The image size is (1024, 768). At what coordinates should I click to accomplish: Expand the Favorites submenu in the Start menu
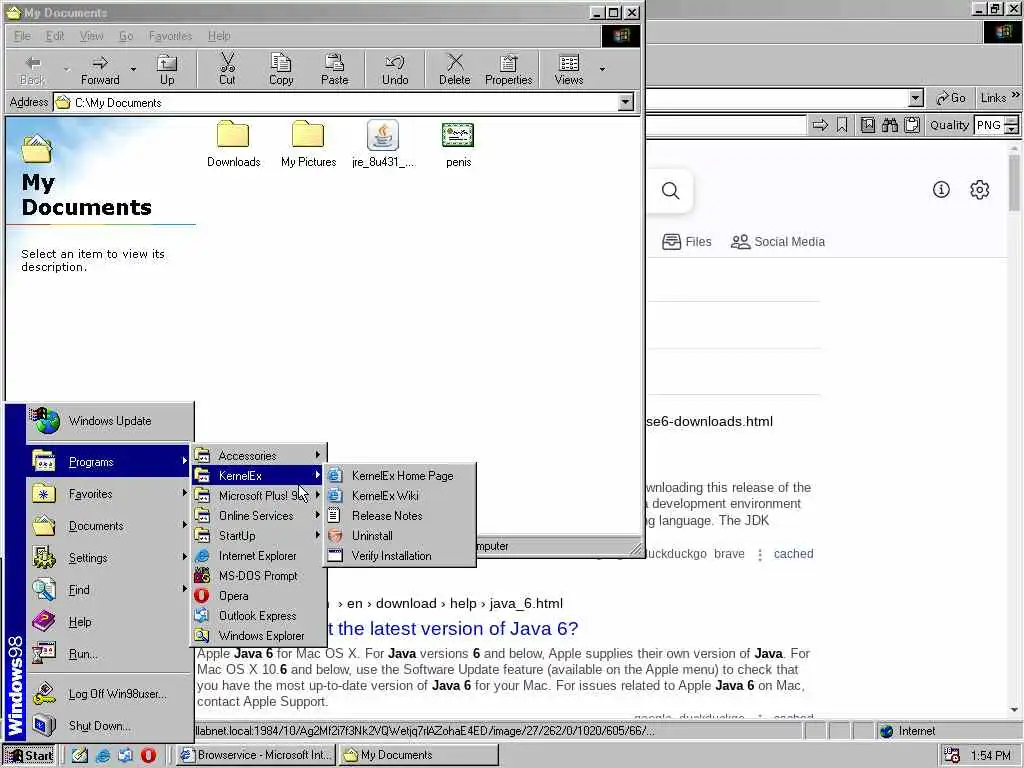(110, 494)
